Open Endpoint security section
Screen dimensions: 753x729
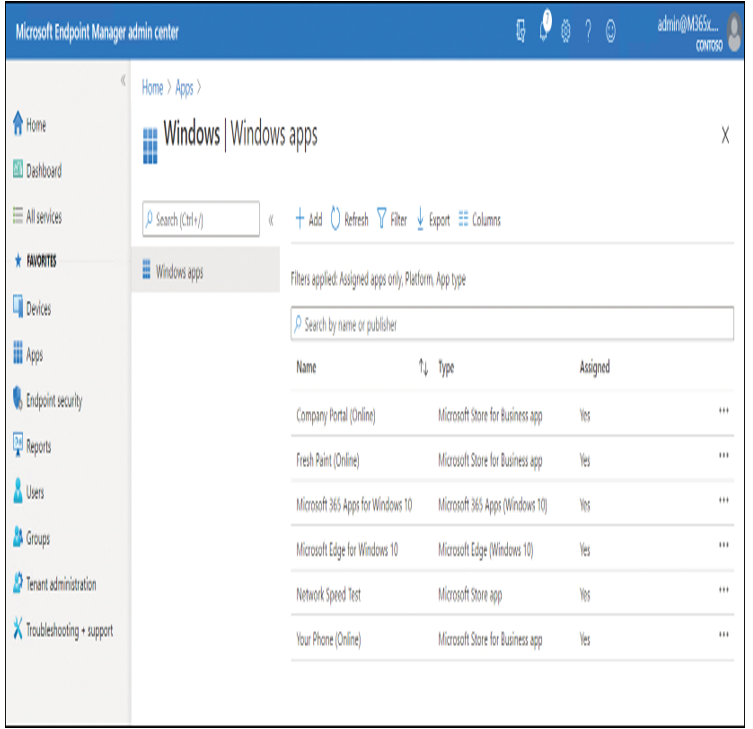pos(48,400)
